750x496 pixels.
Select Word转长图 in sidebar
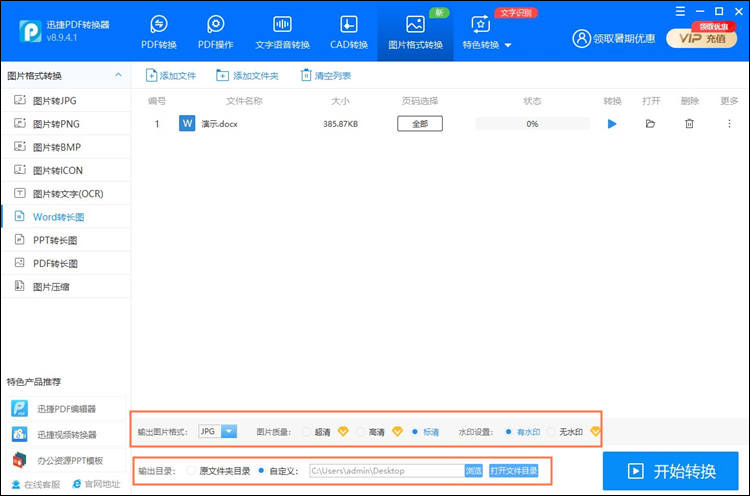[66, 217]
